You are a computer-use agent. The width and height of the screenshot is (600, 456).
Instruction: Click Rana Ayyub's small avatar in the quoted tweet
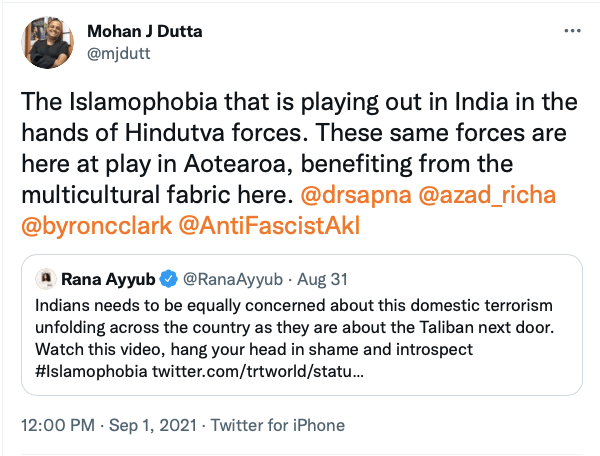coord(44,276)
